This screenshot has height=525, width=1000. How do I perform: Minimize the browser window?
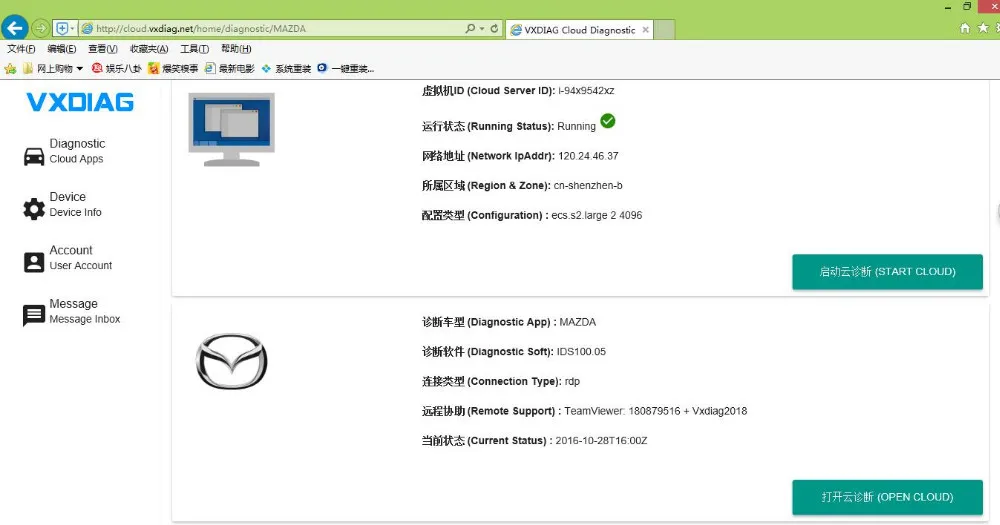[948, 7]
